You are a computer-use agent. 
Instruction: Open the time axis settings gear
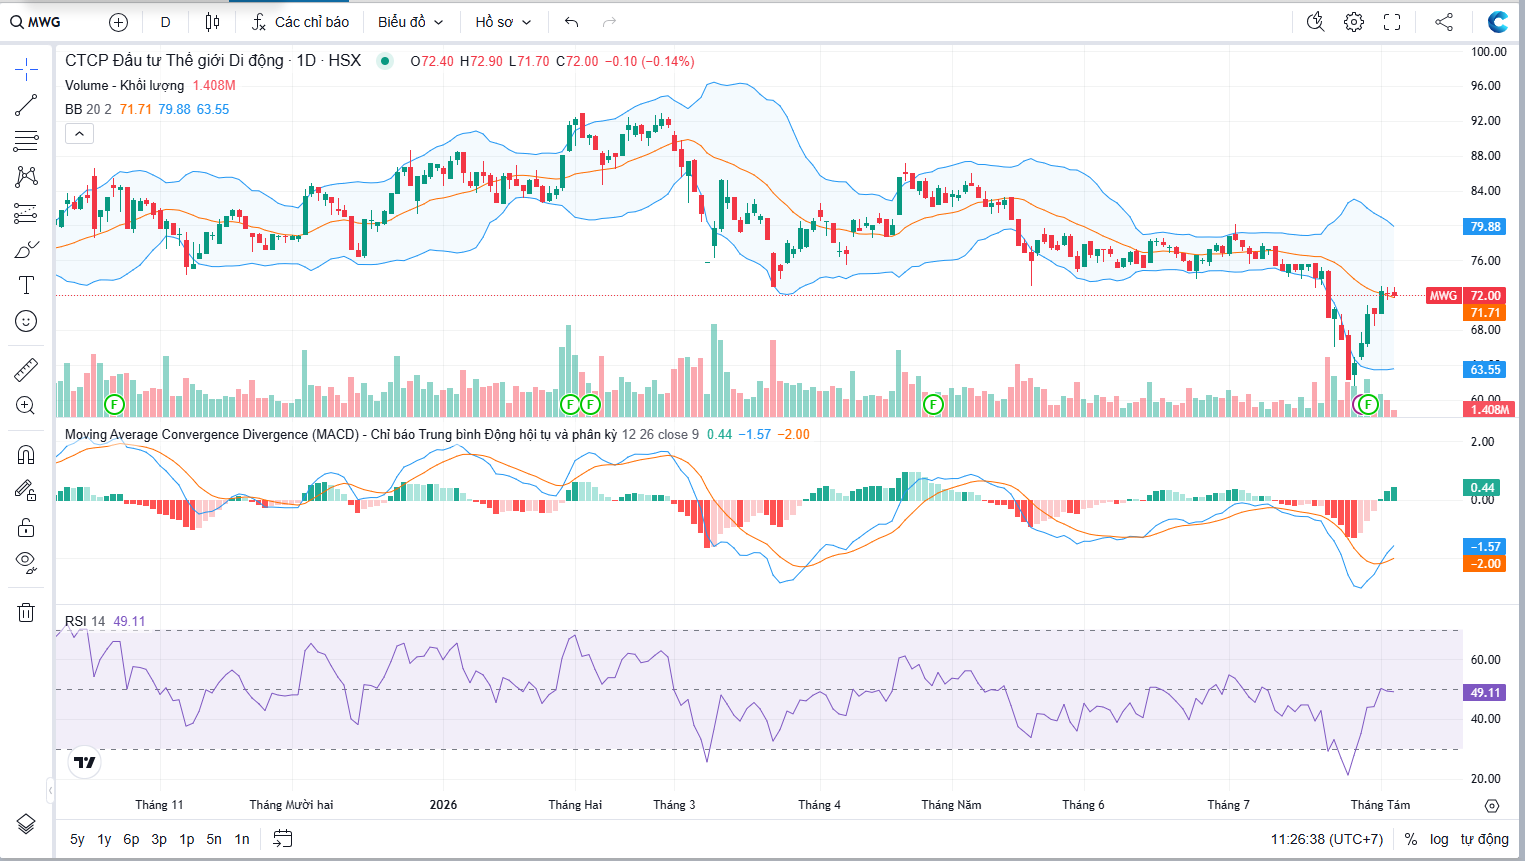click(1492, 806)
